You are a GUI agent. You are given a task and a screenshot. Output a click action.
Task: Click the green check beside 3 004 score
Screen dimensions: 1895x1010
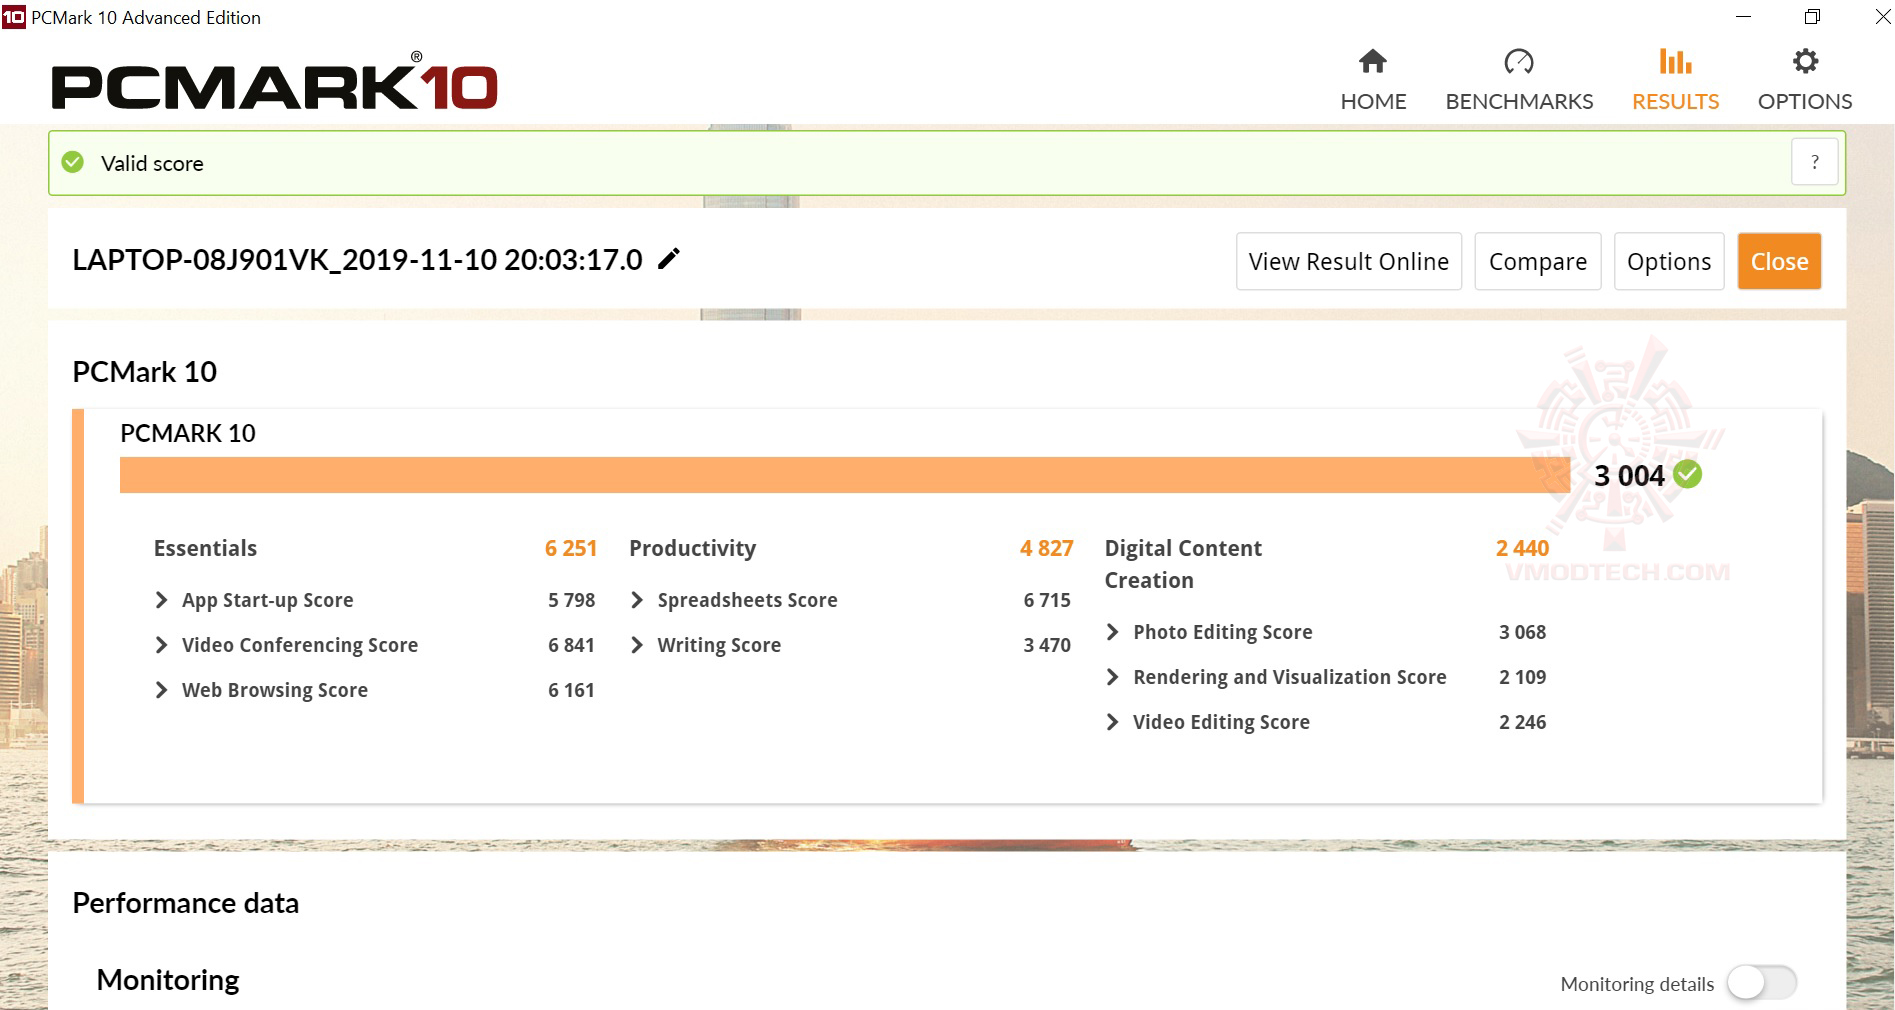click(x=1688, y=474)
